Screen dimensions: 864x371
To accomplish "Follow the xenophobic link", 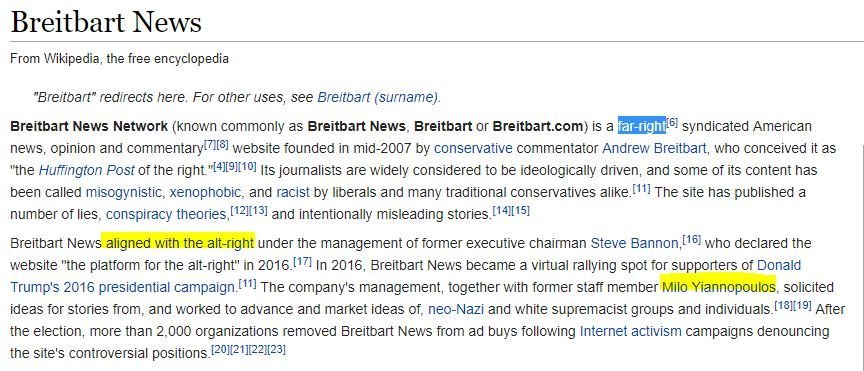I will coord(205,192).
